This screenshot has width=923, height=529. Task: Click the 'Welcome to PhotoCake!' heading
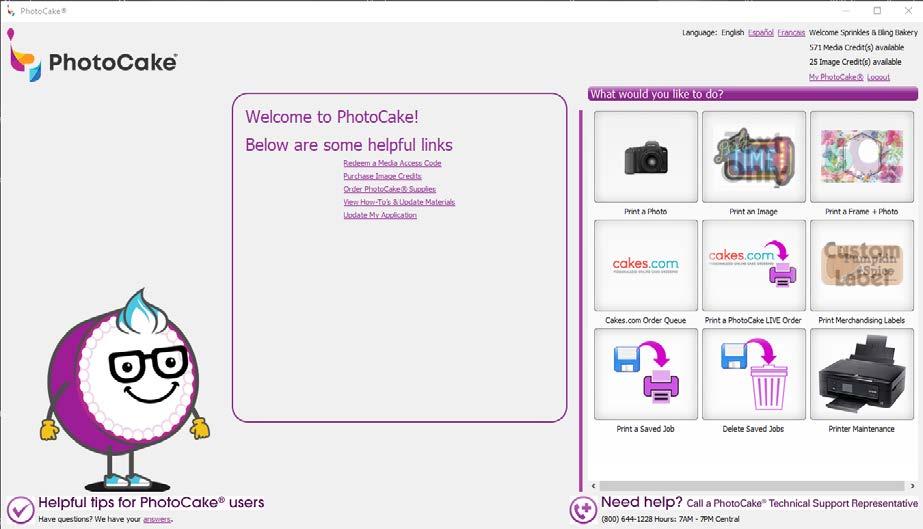click(x=332, y=117)
